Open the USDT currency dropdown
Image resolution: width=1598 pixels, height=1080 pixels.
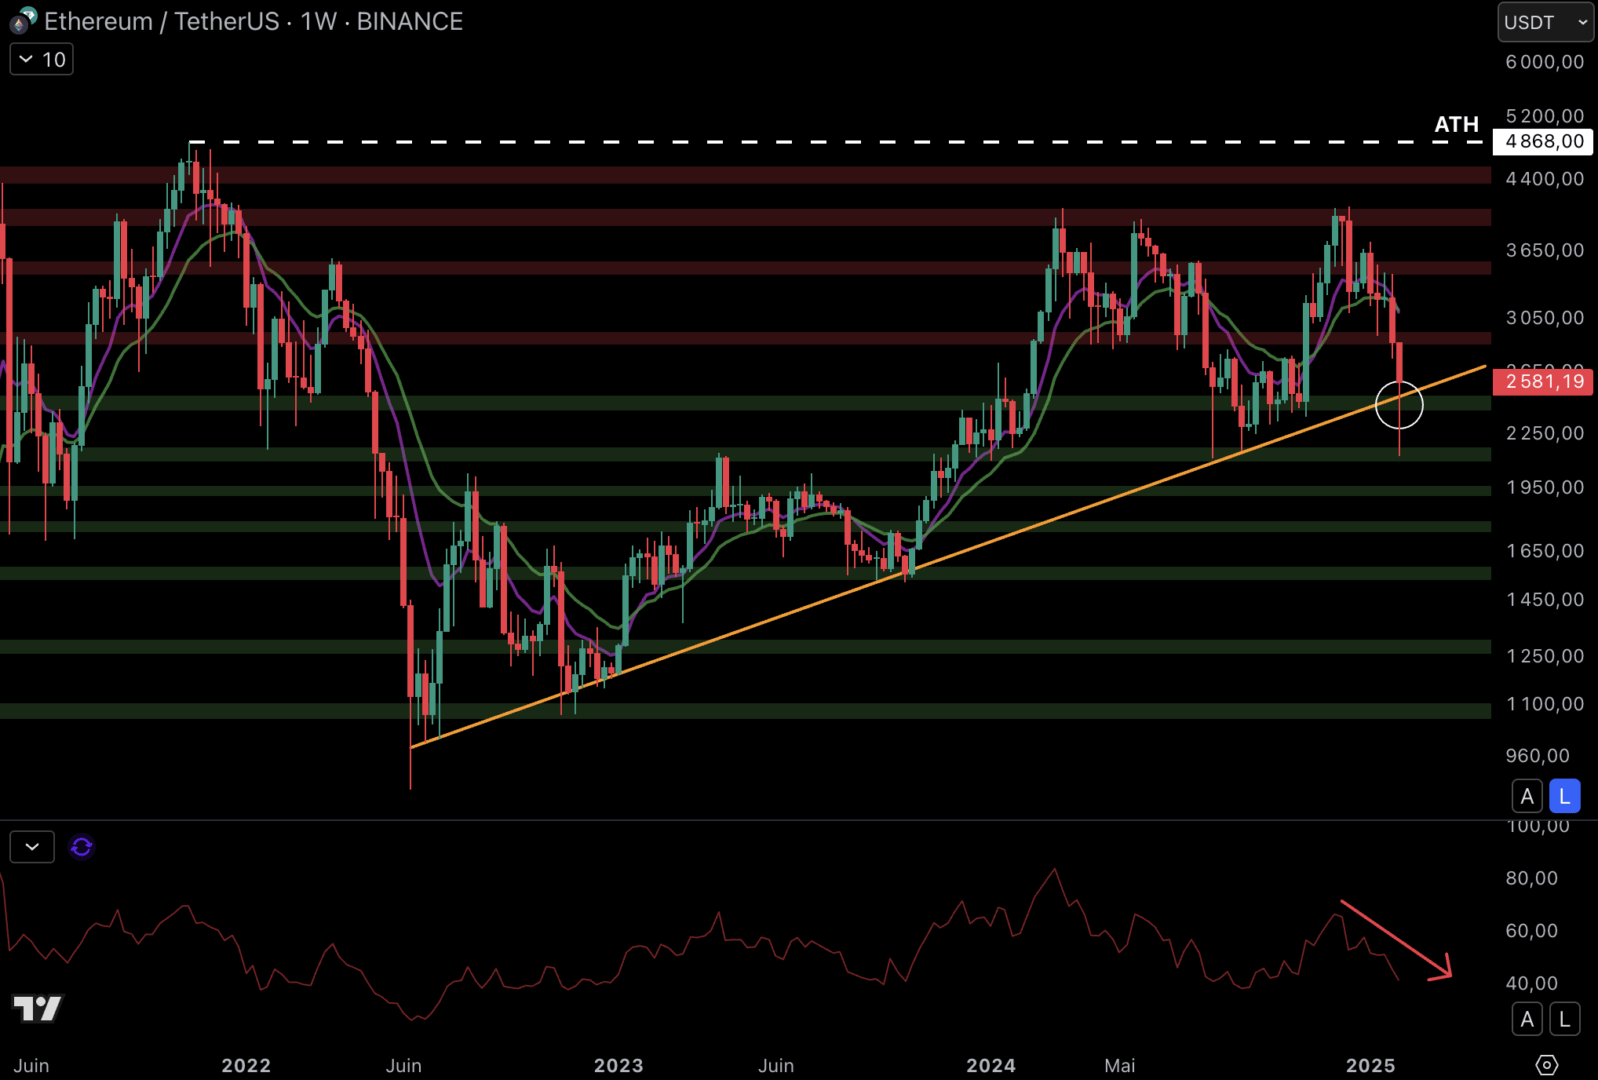click(x=1544, y=22)
